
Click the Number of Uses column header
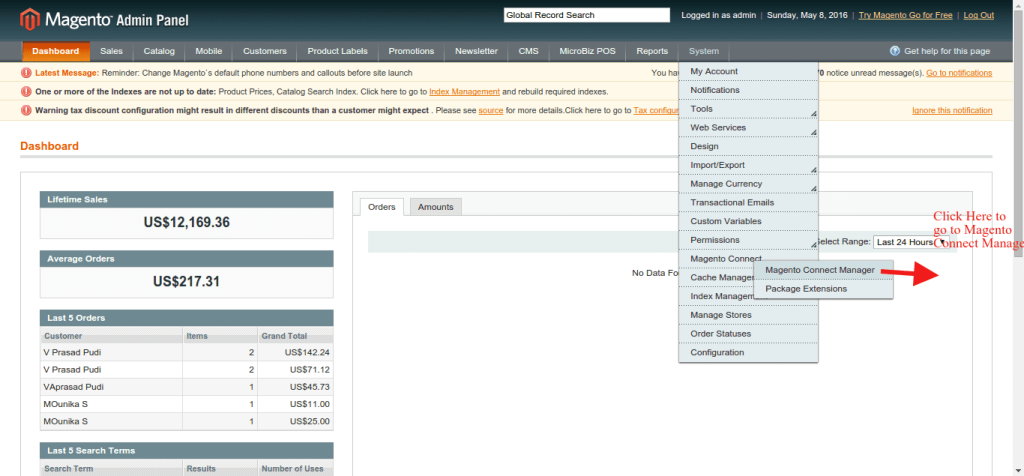point(295,468)
